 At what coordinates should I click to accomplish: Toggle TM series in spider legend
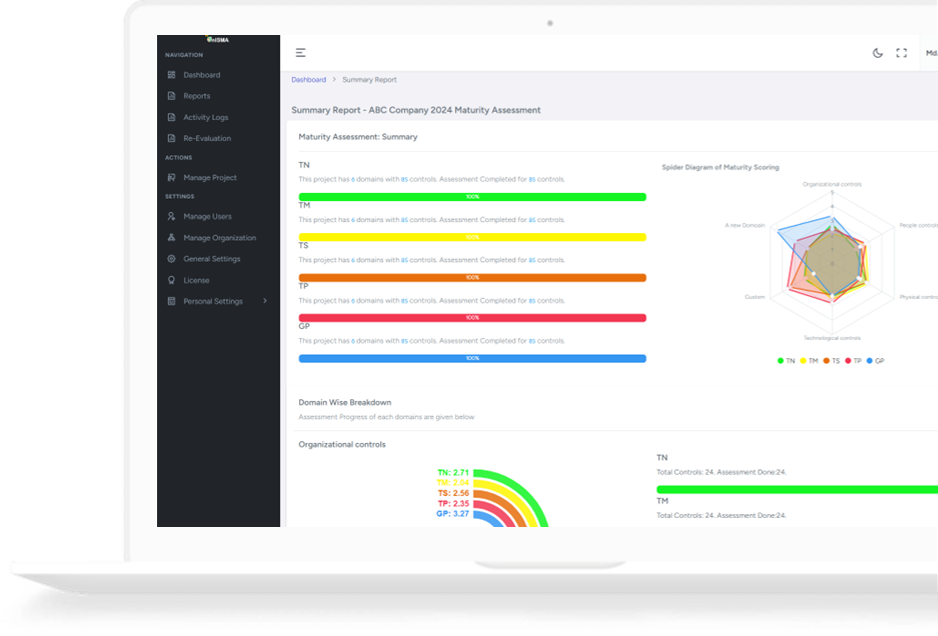click(x=809, y=361)
